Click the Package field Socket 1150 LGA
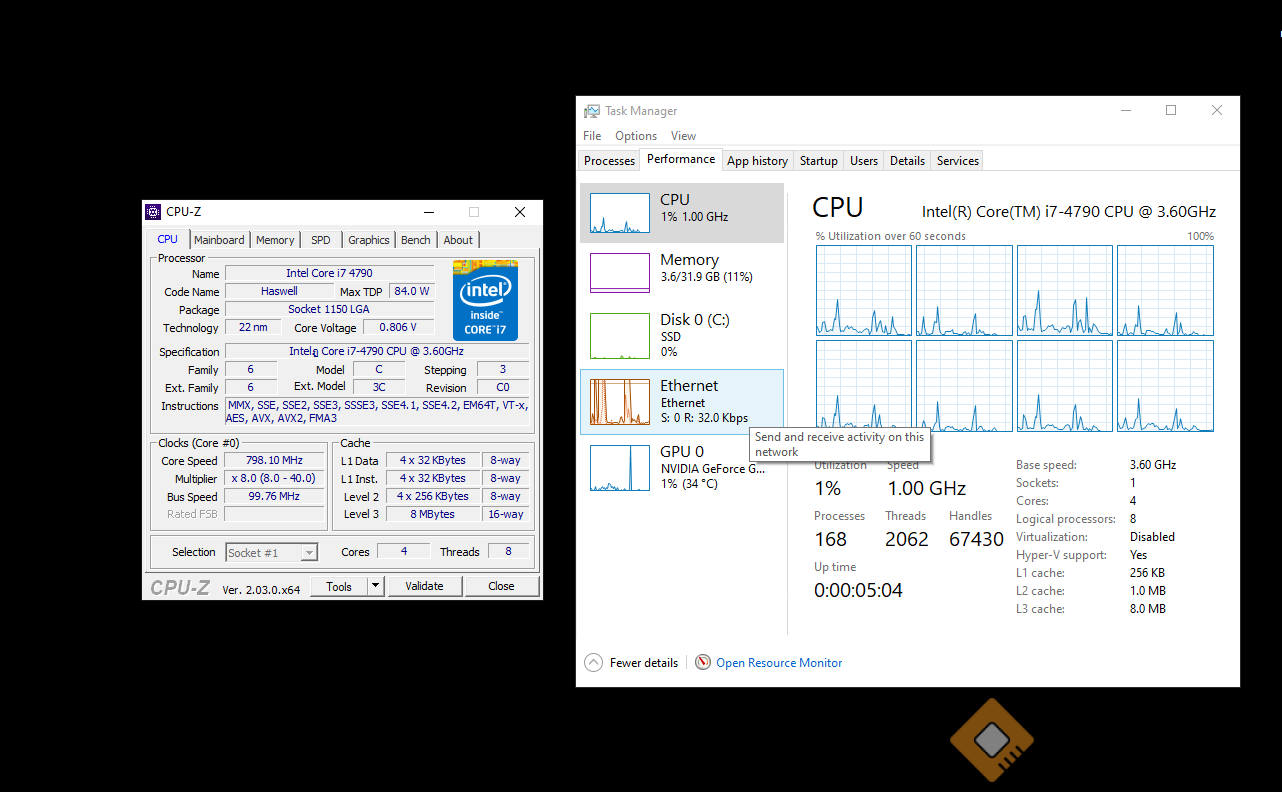Screen dimensions: 1282x792 point(329,309)
